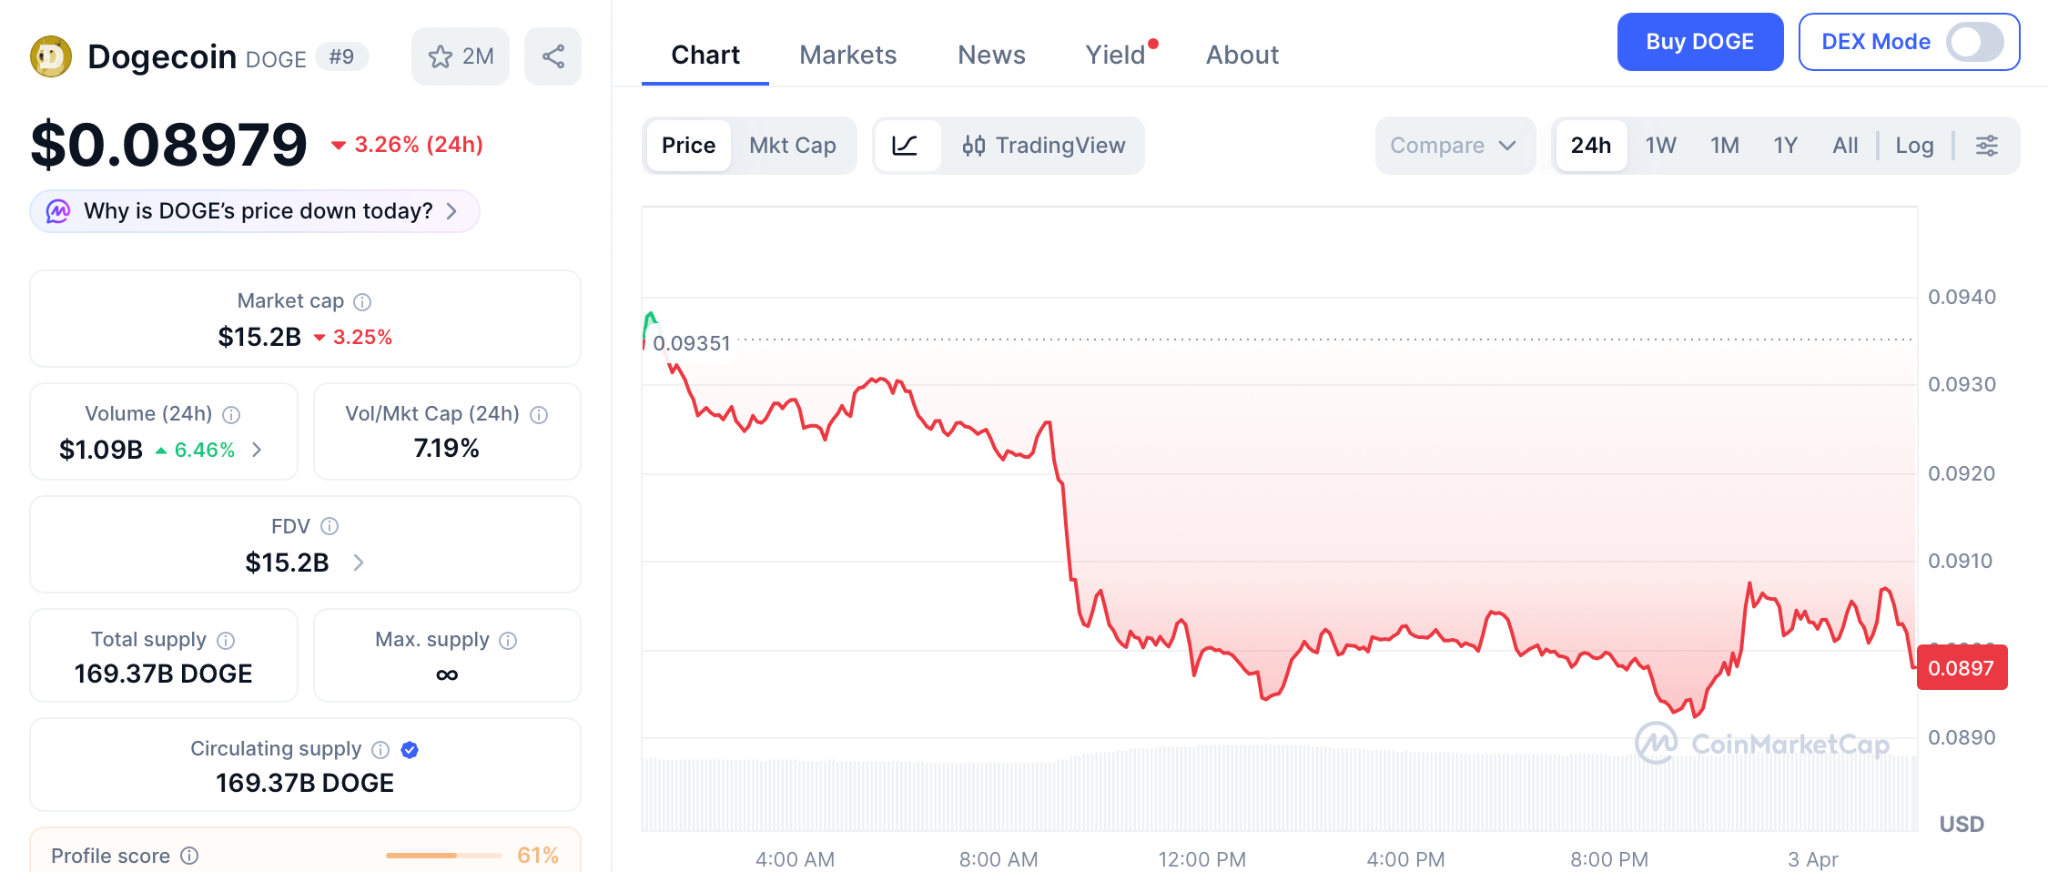The width and height of the screenshot is (2048, 872).
Task: Switch to the Markets tab
Action: (x=848, y=55)
